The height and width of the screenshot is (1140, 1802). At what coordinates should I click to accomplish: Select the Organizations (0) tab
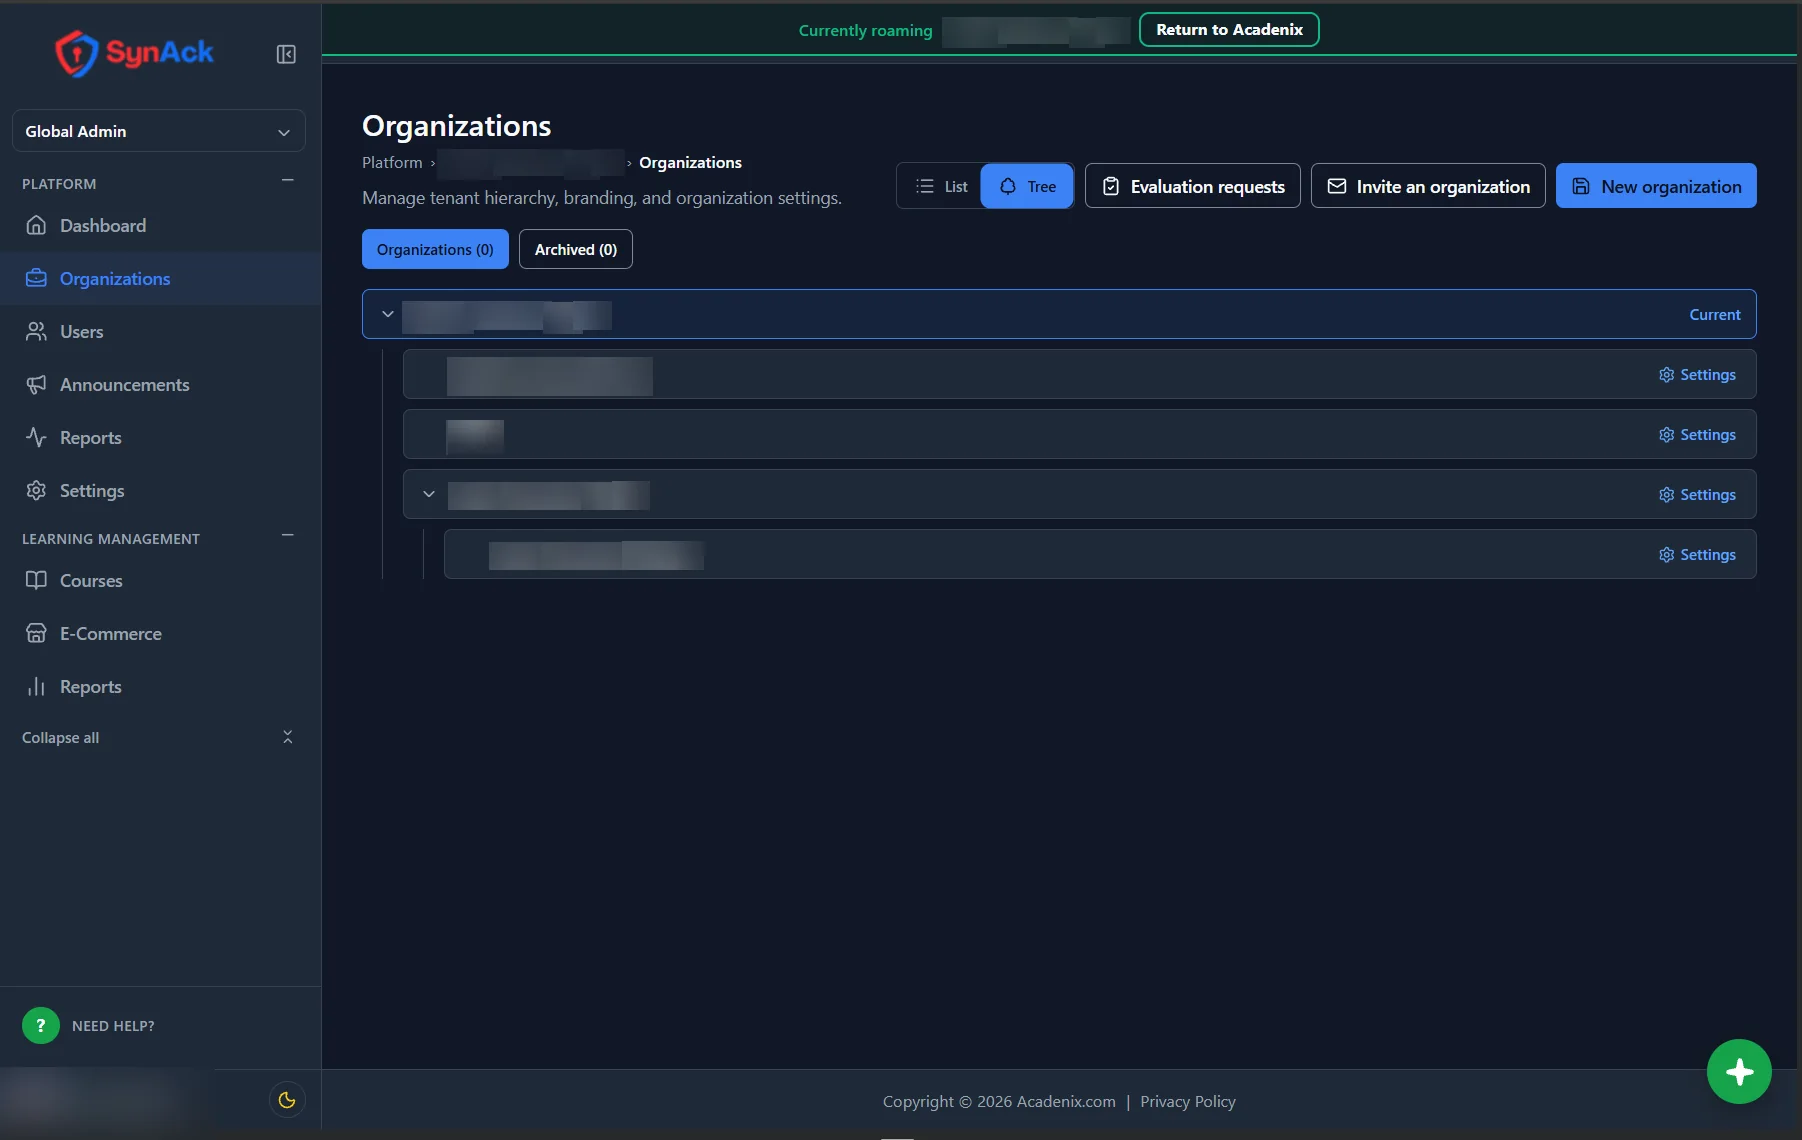coord(435,249)
